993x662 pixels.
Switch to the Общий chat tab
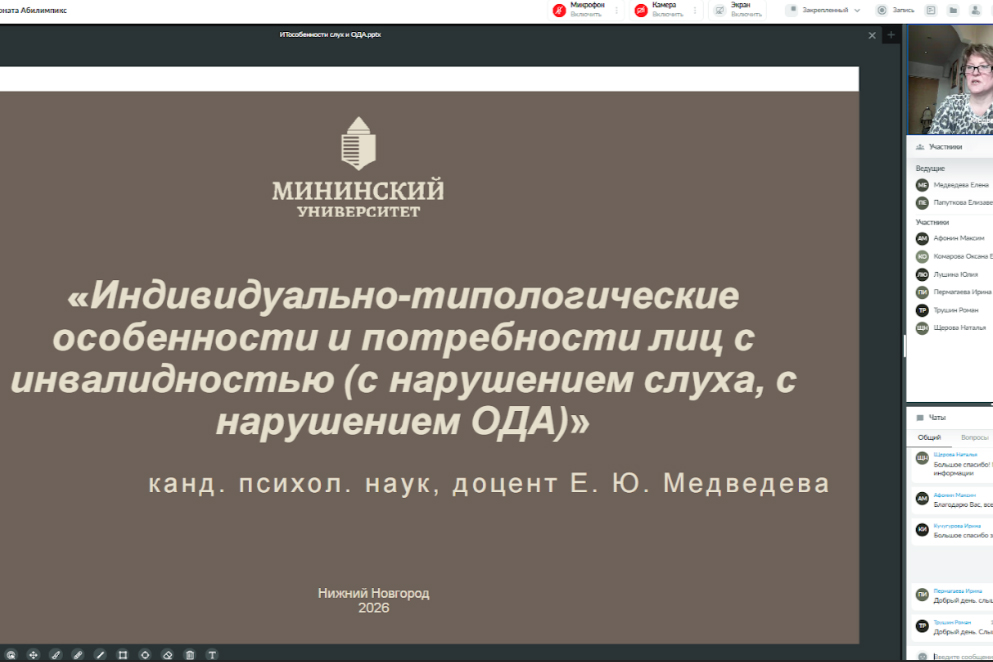tap(929, 438)
